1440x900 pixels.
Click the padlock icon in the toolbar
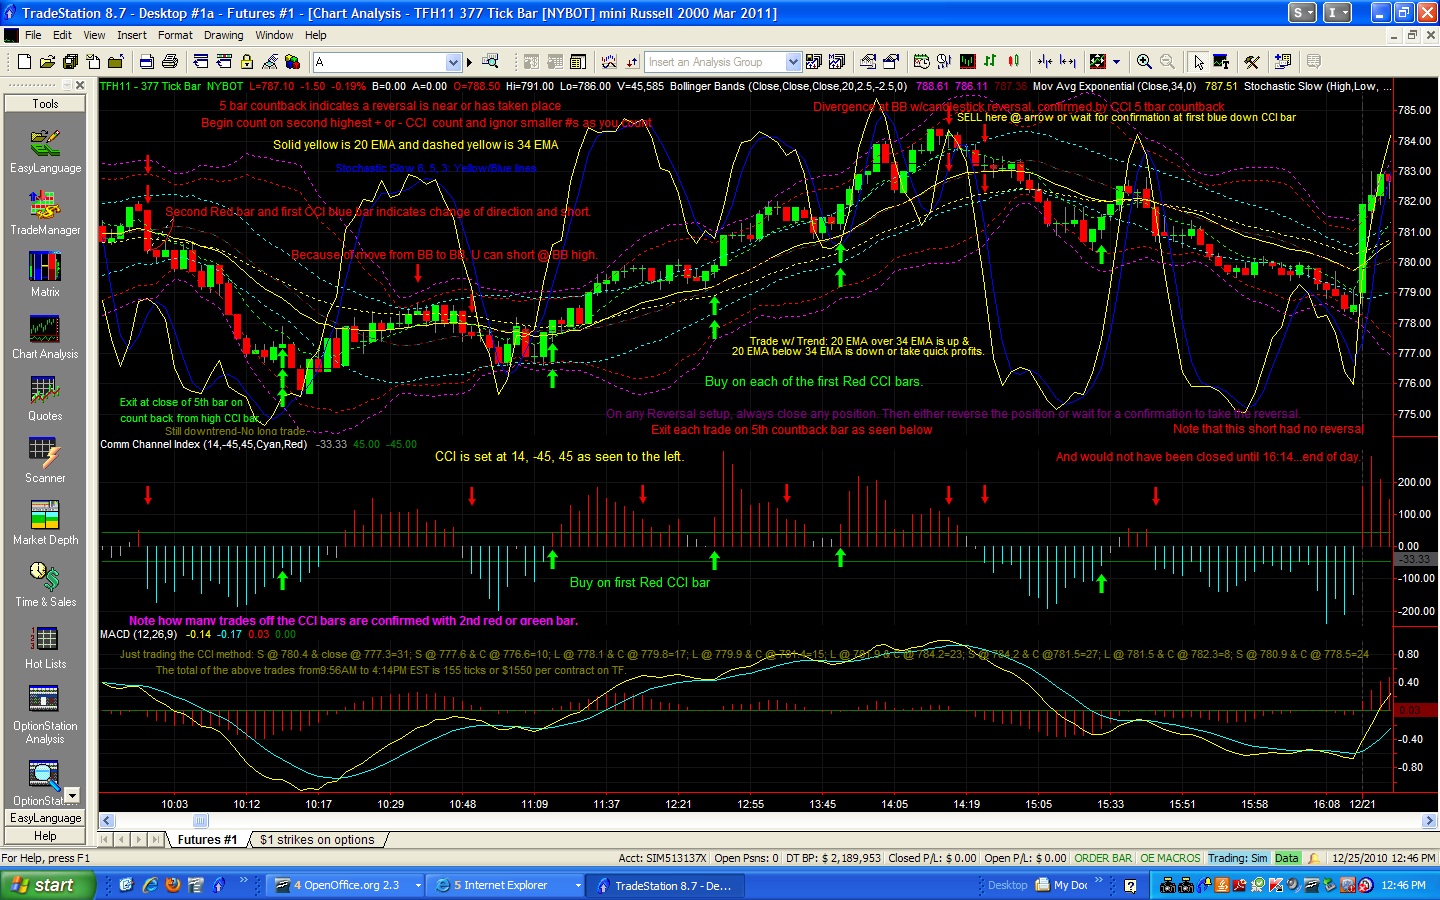tap(246, 62)
